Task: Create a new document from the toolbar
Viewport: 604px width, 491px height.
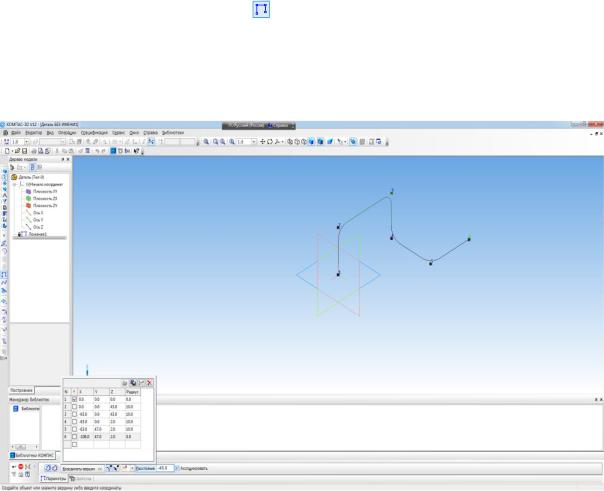Action: click(7, 151)
